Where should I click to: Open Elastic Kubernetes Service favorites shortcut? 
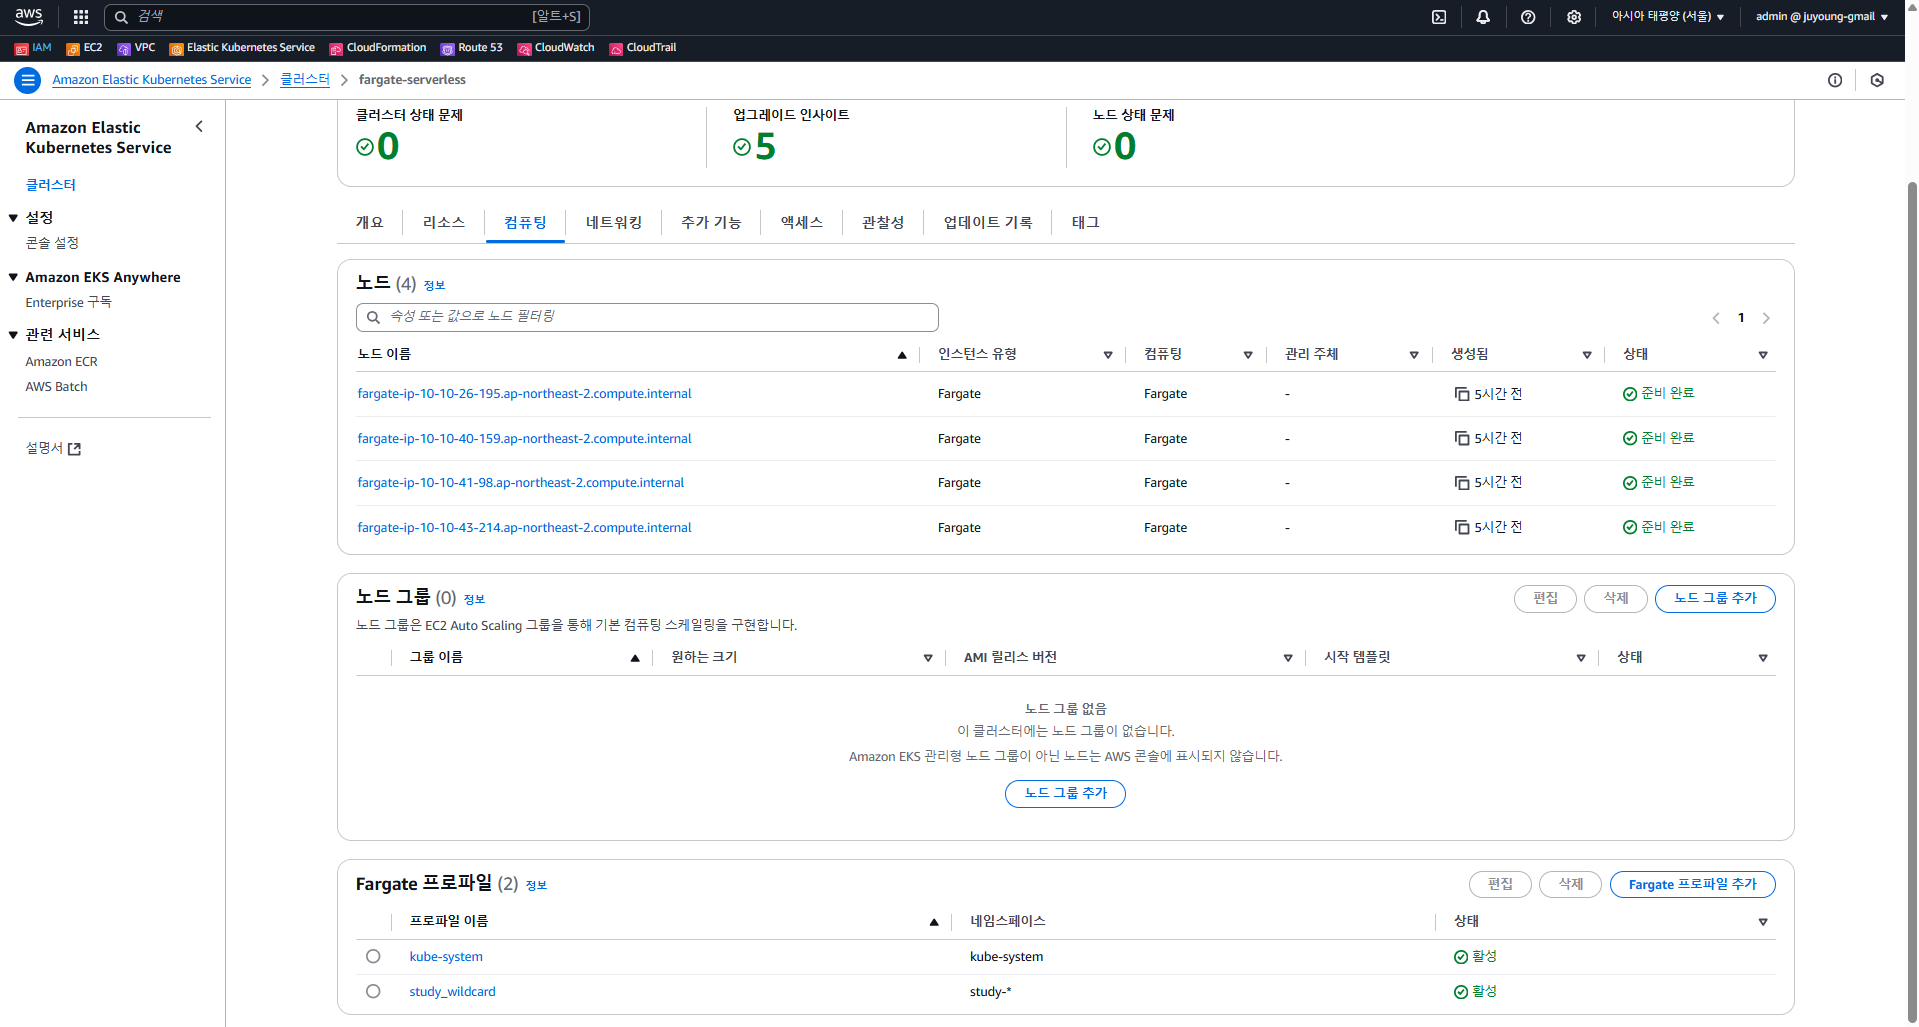click(x=242, y=48)
